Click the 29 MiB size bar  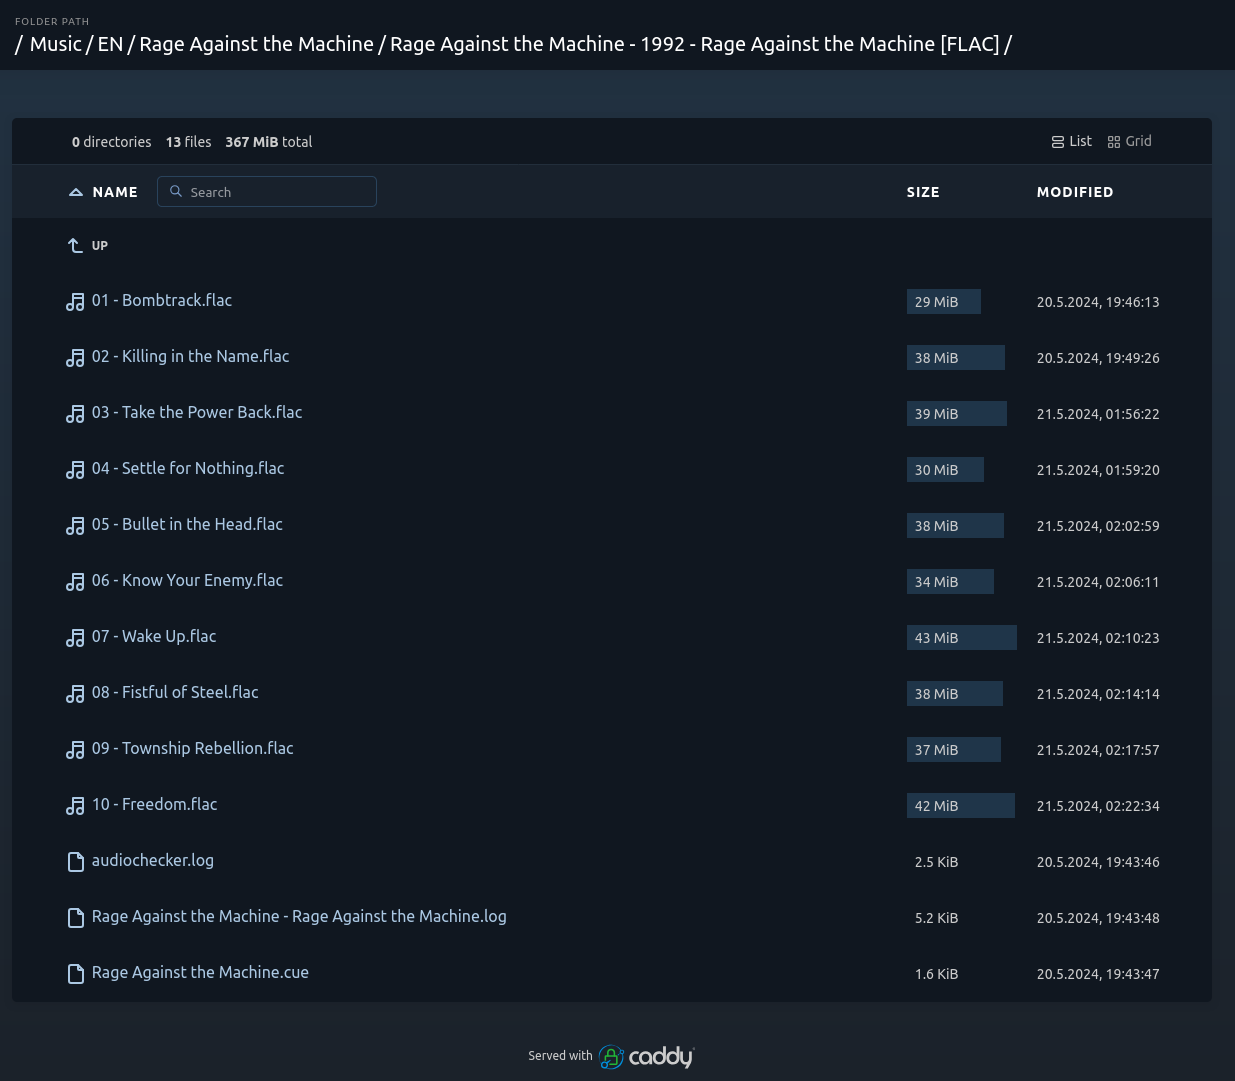(944, 302)
